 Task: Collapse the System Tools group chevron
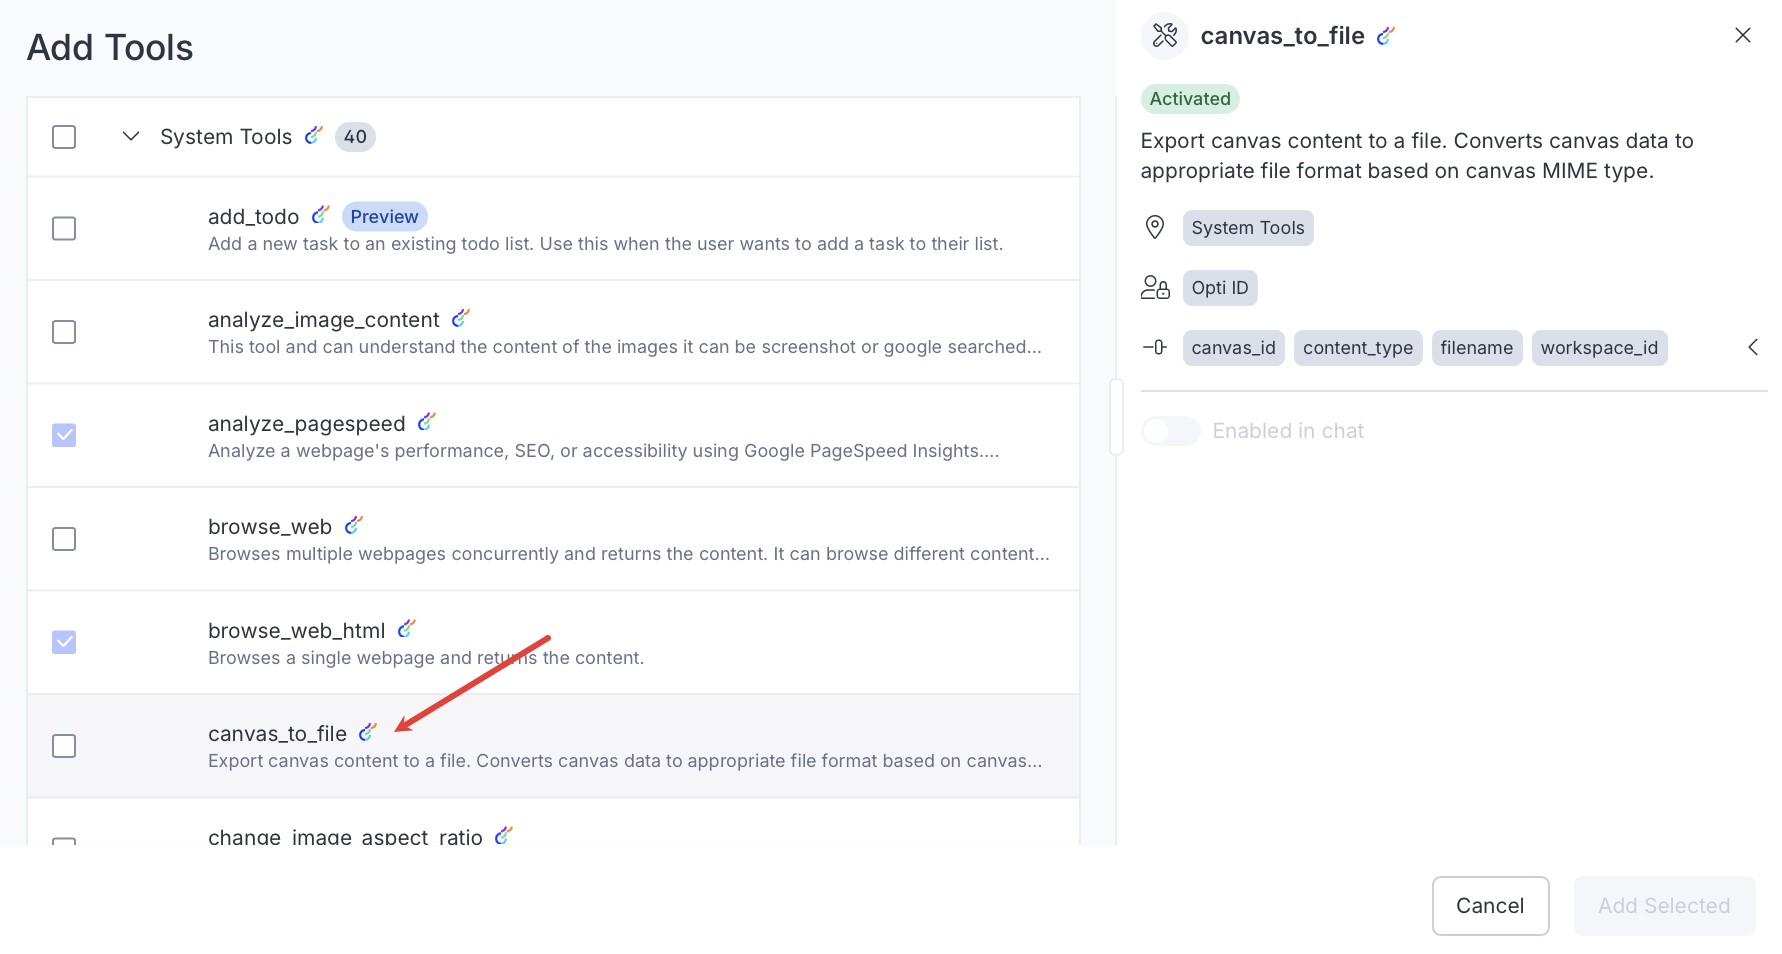click(131, 137)
